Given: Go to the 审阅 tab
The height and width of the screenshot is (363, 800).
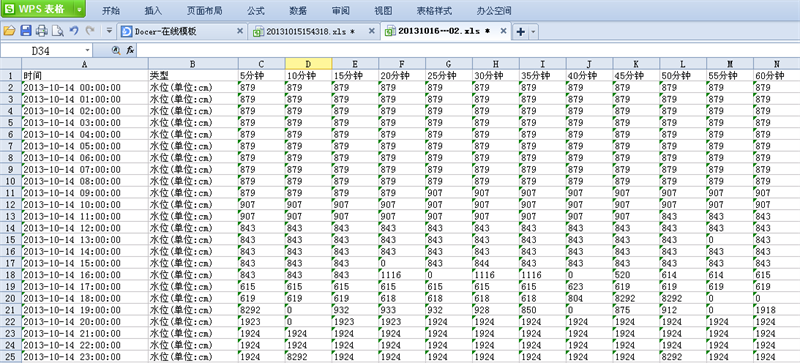Looking at the screenshot, I should (x=340, y=11).
